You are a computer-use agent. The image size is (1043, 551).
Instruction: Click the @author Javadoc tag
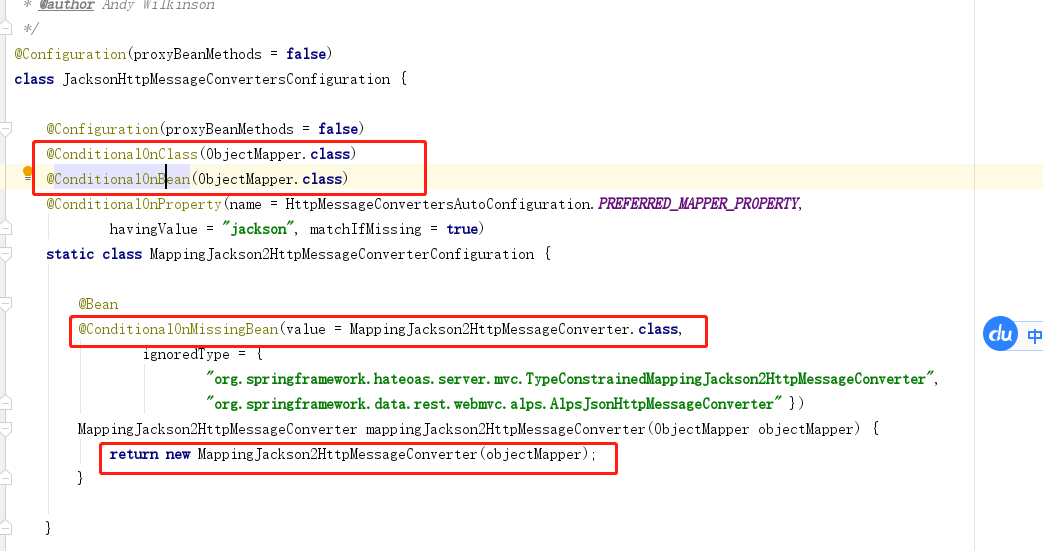[66, 5]
